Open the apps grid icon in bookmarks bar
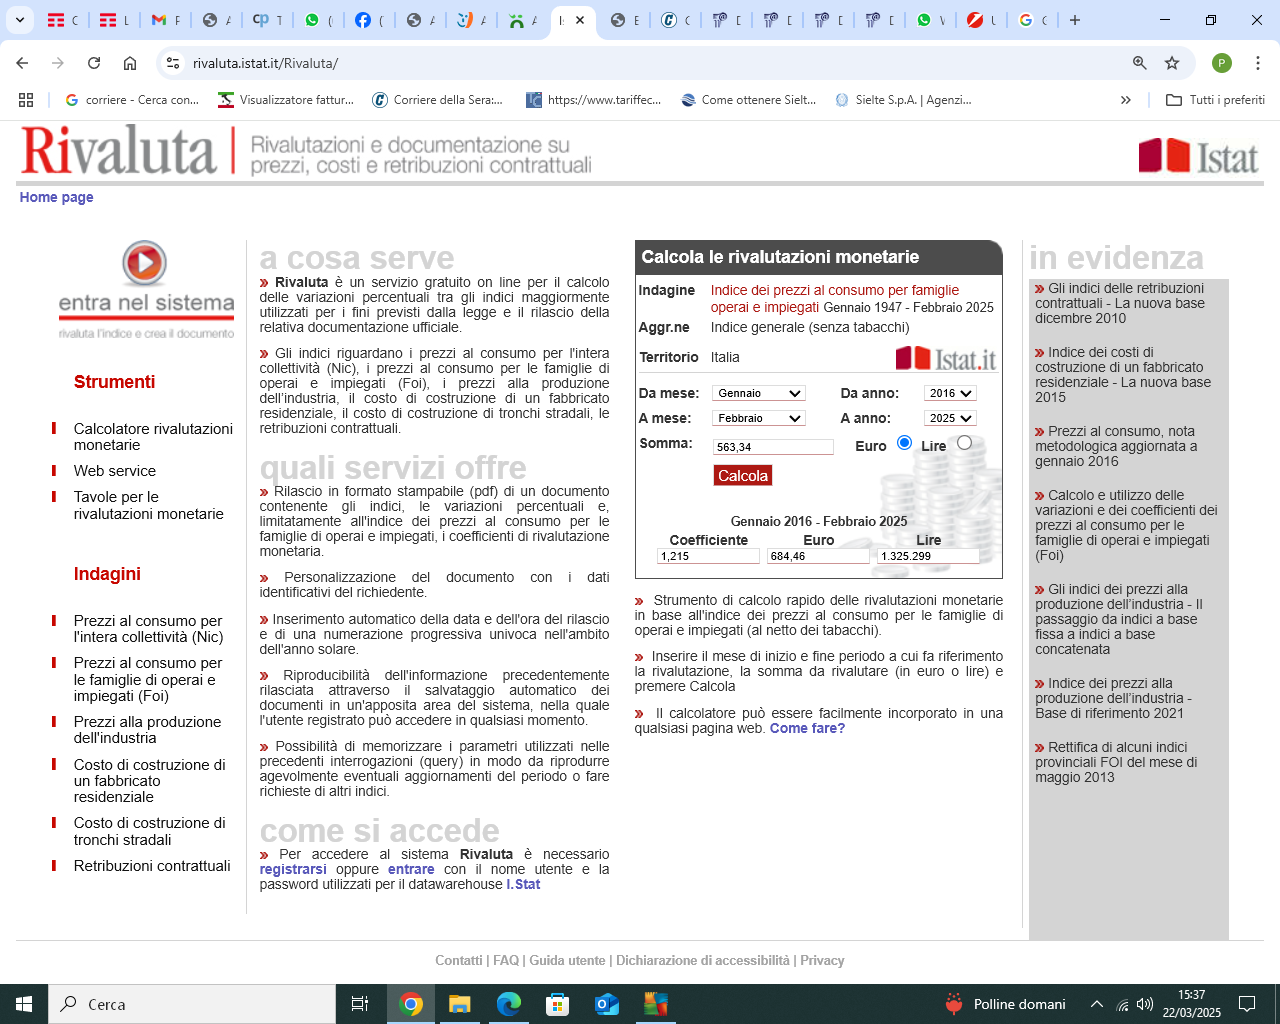 click(x=26, y=100)
